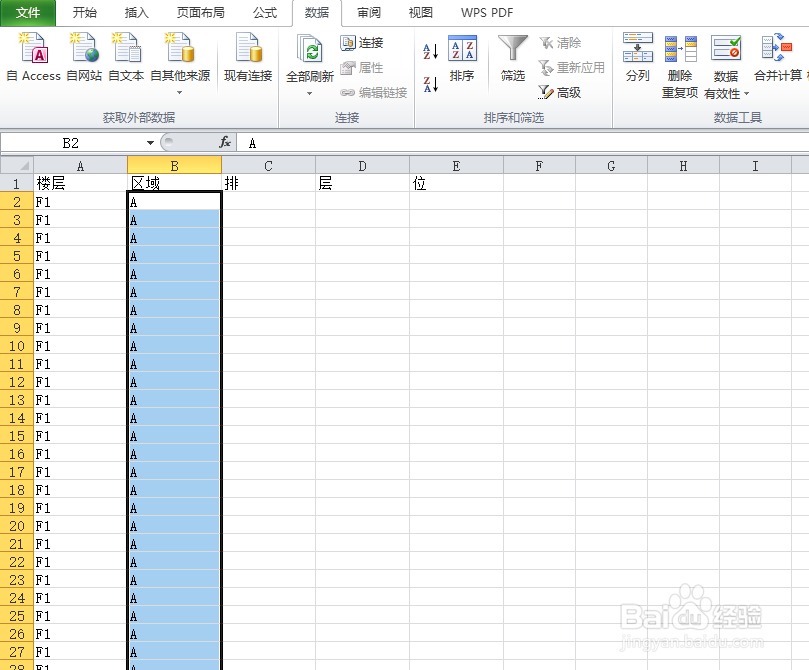This screenshot has height=670, width=809.
Task: Select column H header
Action: tap(683, 166)
